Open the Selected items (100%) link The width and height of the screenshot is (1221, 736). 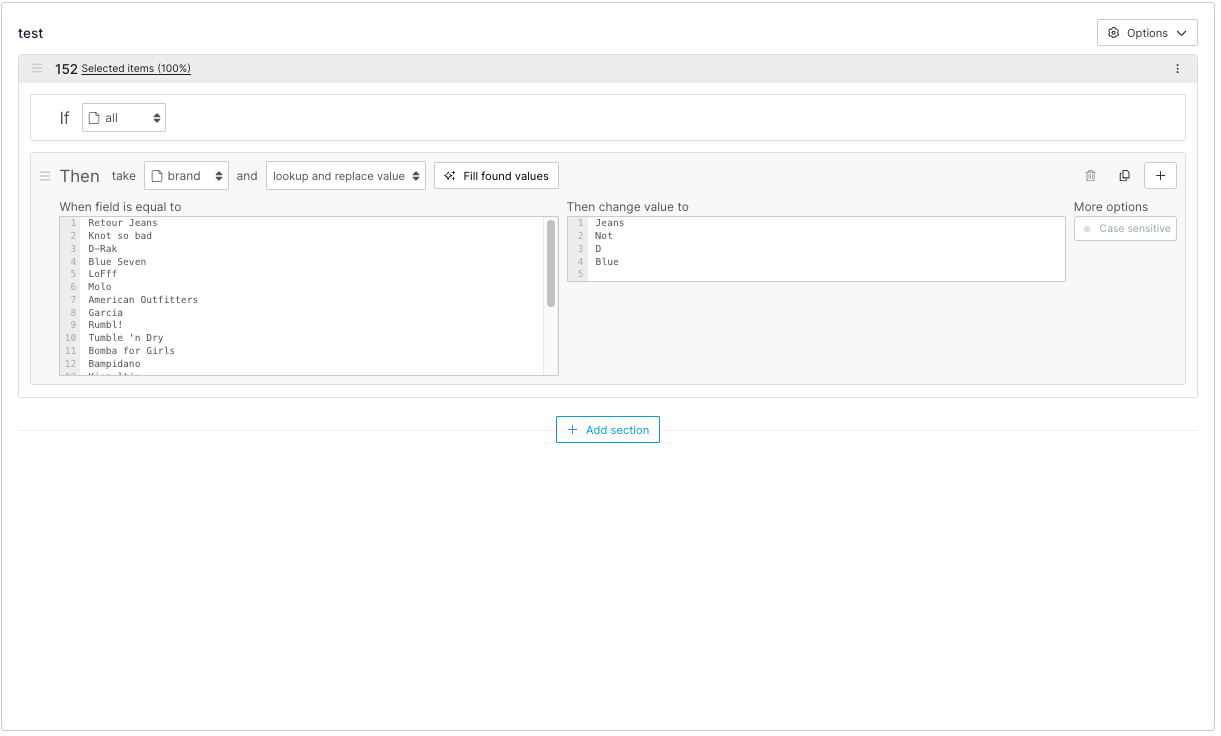coord(136,69)
